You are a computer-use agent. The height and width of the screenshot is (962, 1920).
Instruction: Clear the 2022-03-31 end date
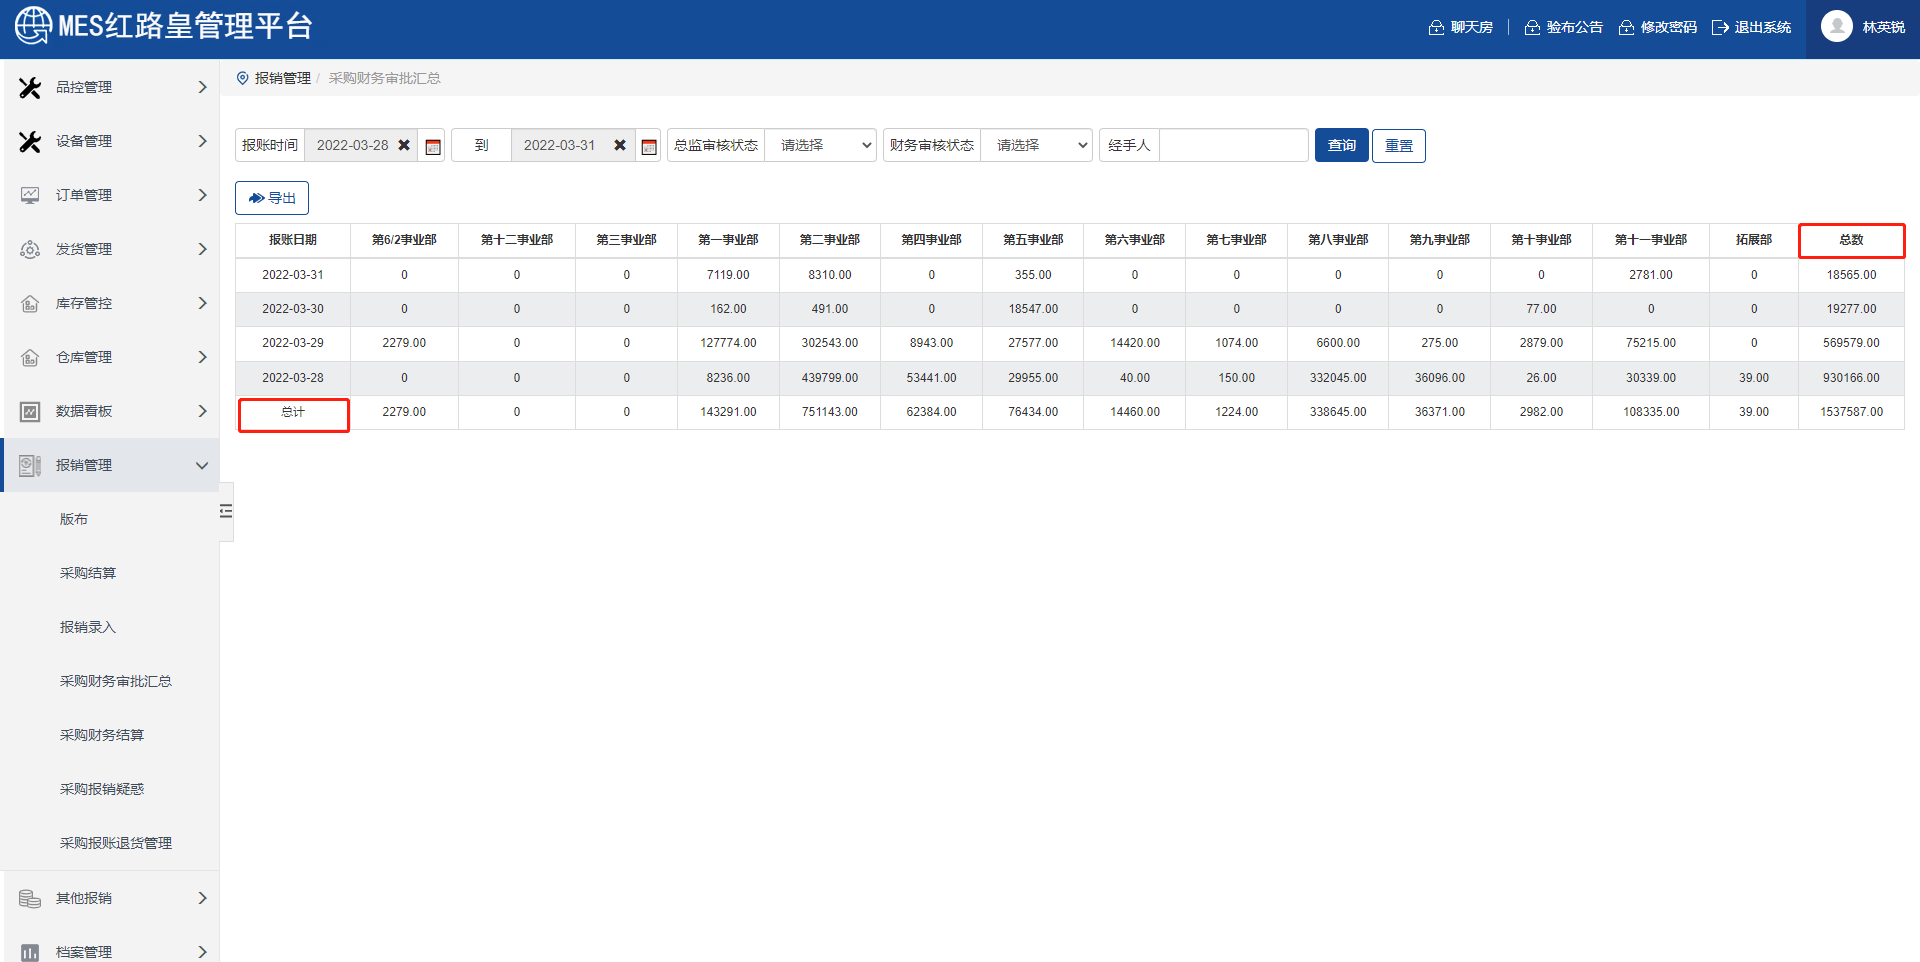point(620,145)
